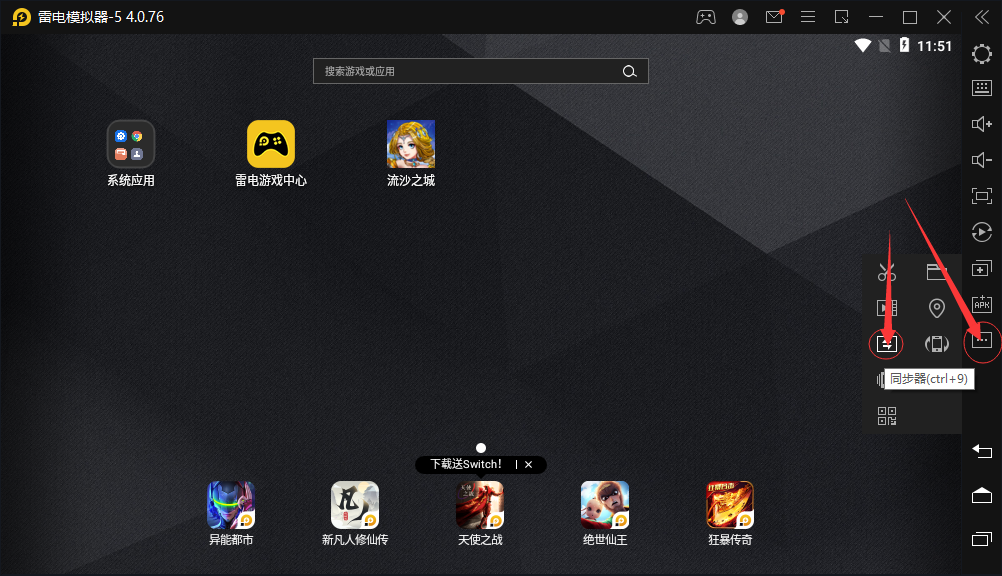Image resolution: width=1002 pixels, height=576 pixels.
Task: Minimize the emulator window
Action: 876,17
